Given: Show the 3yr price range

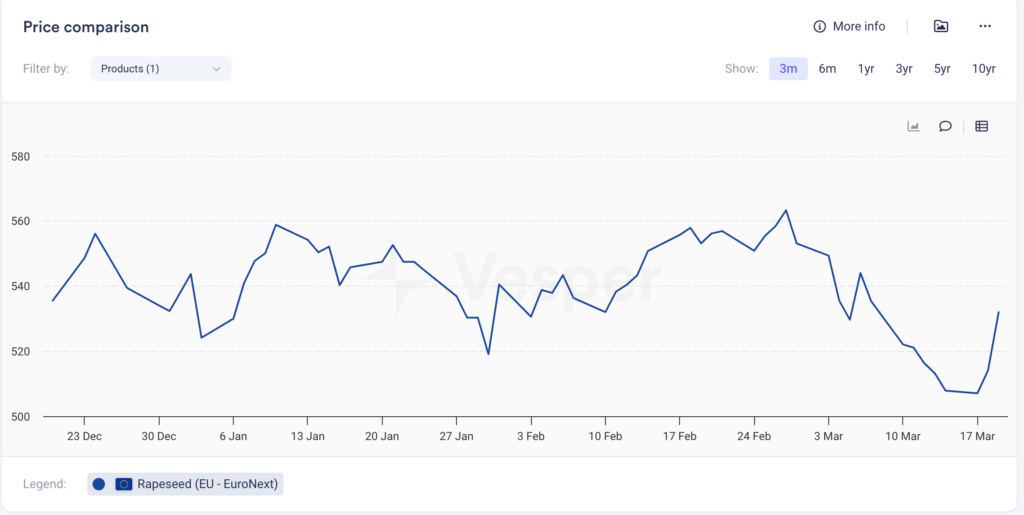Looking at the screenshot, I should click(x=904, y=69).
